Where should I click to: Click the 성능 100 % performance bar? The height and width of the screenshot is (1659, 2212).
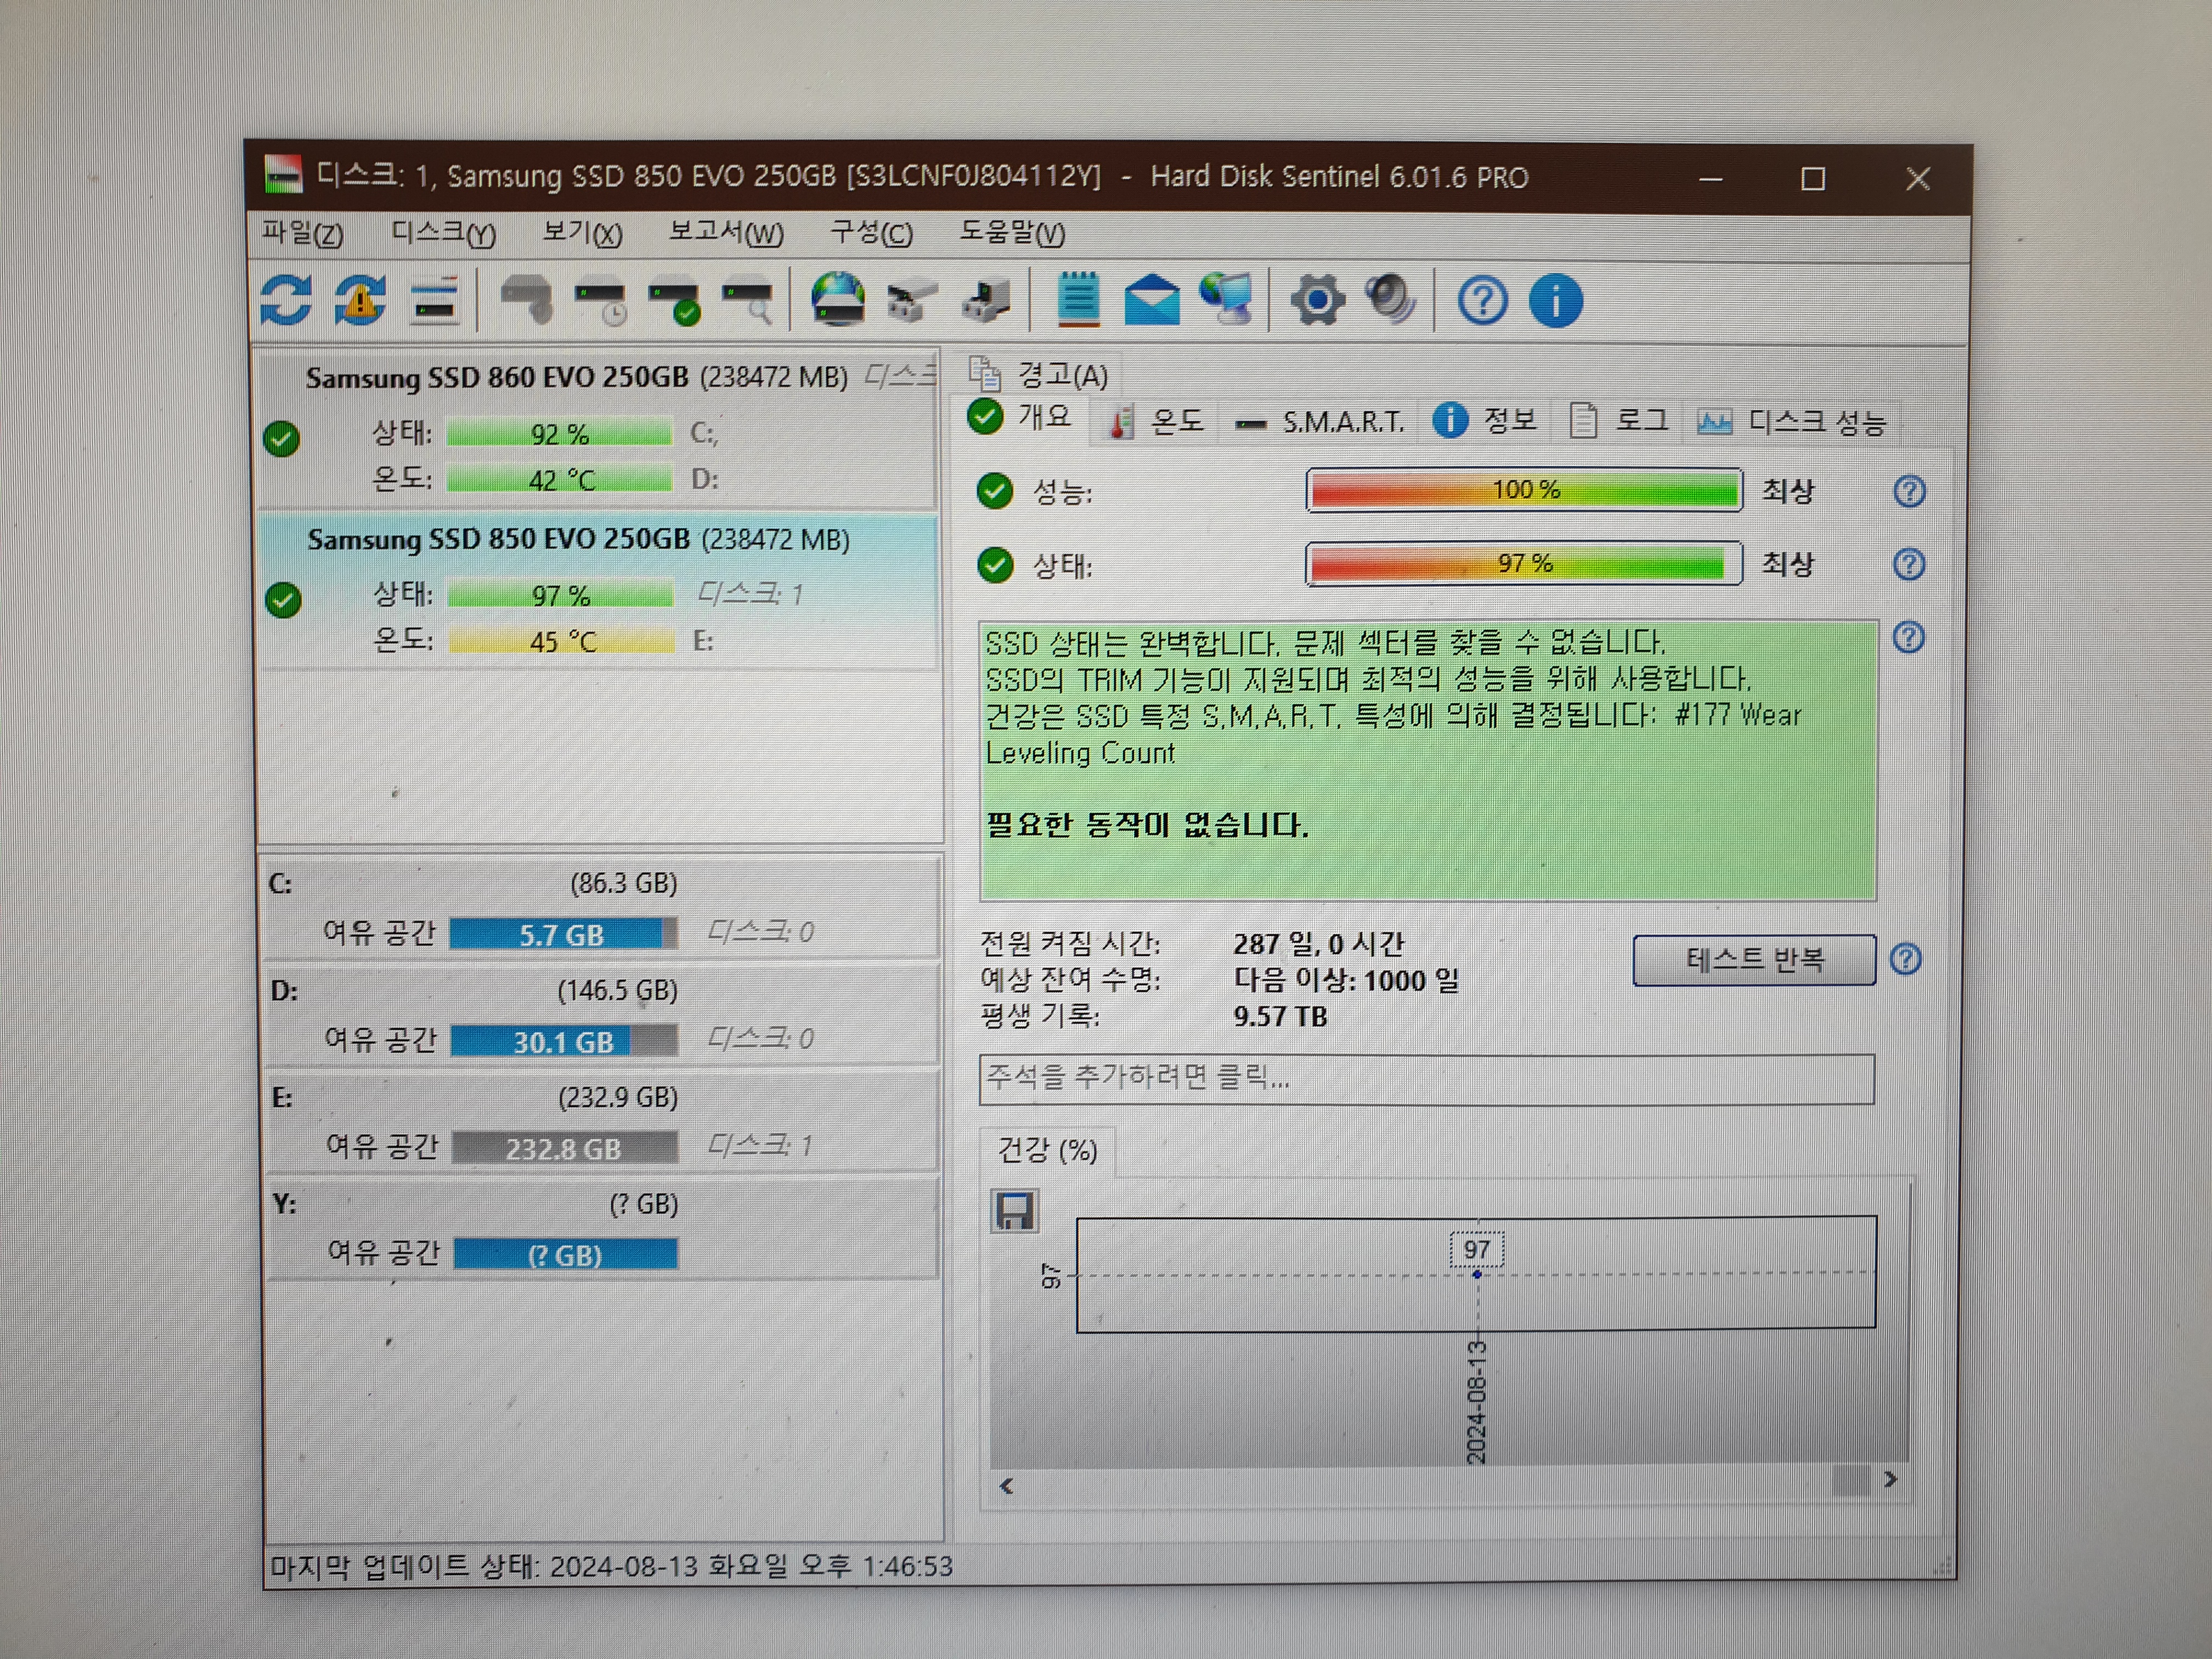coord(1525,490)
